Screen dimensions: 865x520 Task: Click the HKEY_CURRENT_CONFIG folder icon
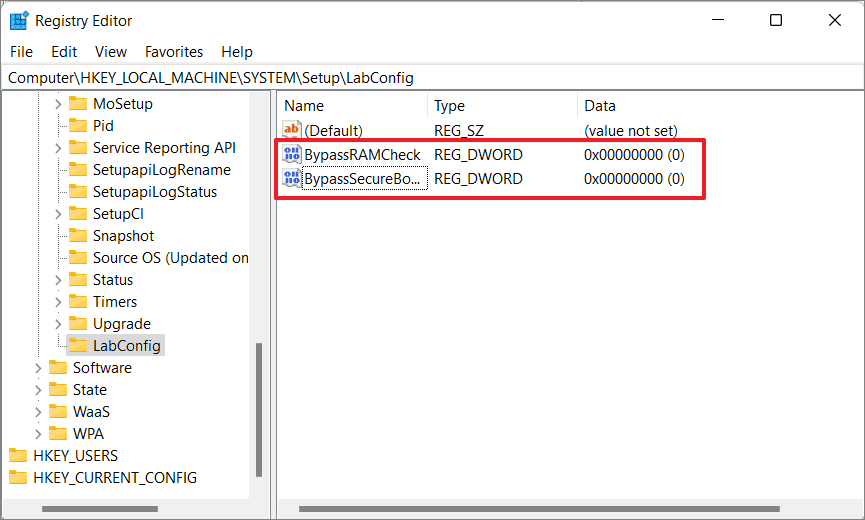(x=18, y=478)
